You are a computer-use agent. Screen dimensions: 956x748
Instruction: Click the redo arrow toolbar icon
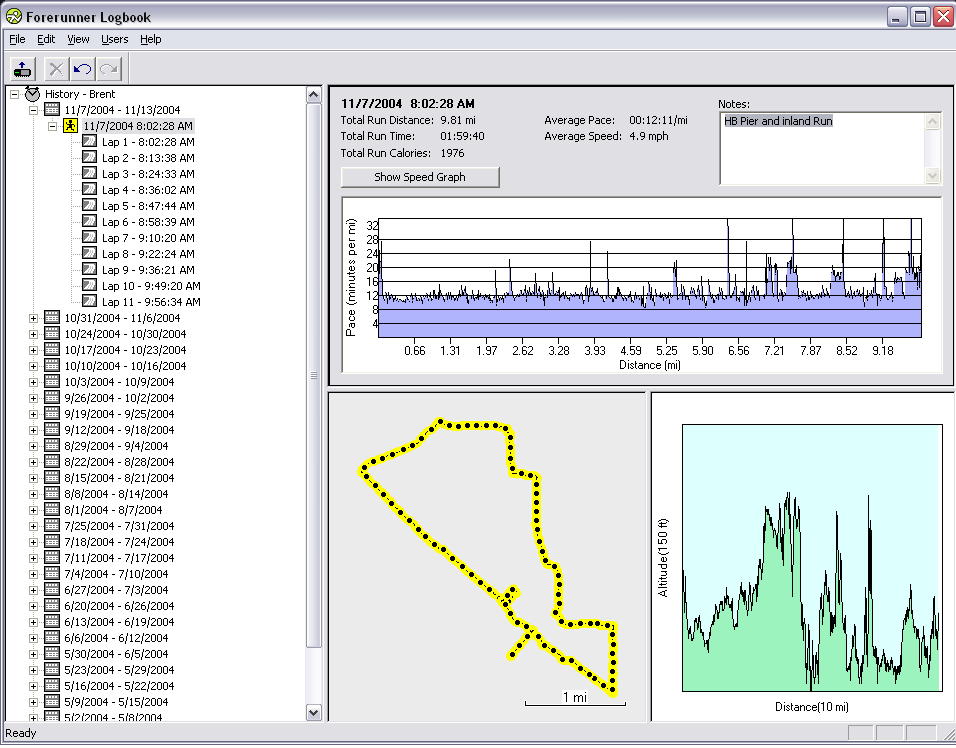109,69
